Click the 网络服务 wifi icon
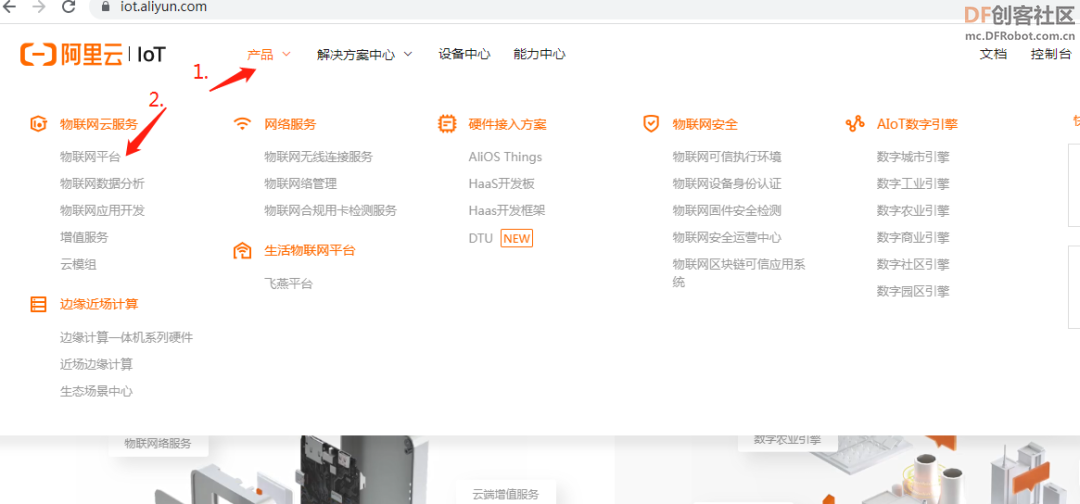The width and height of the screenshot is (1080, 504). [242, 124]
